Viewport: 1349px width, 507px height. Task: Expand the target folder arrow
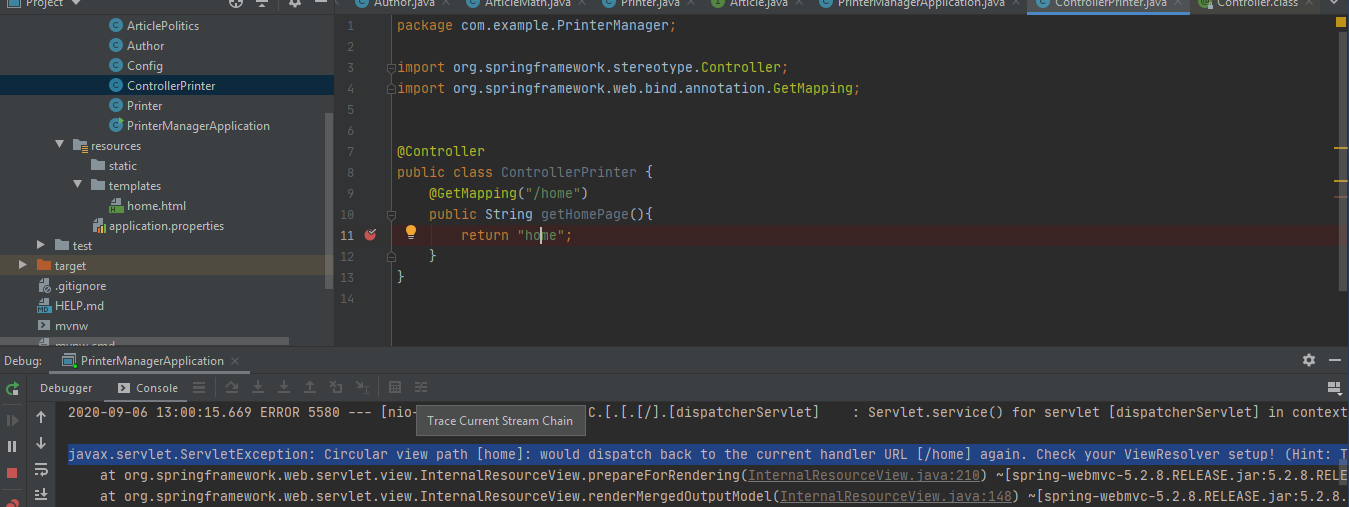pyautogui.click(x=23, y=266)
